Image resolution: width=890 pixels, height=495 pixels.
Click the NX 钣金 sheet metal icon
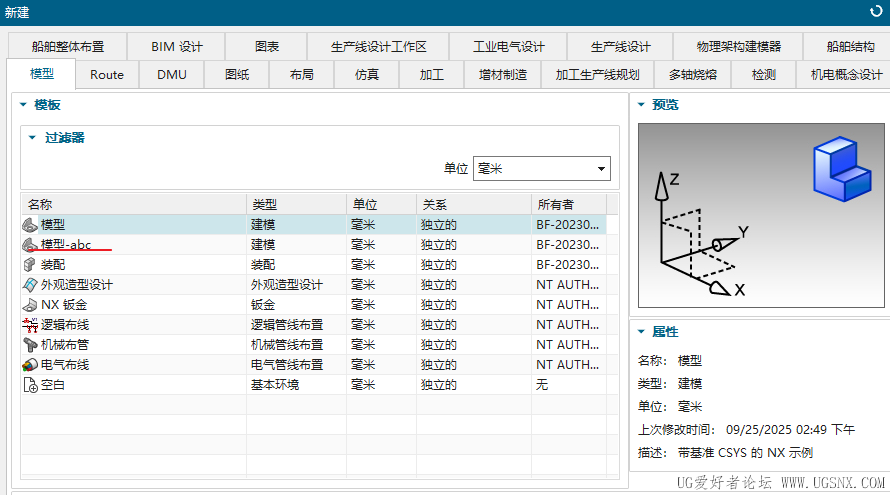(x=30, y=305)
